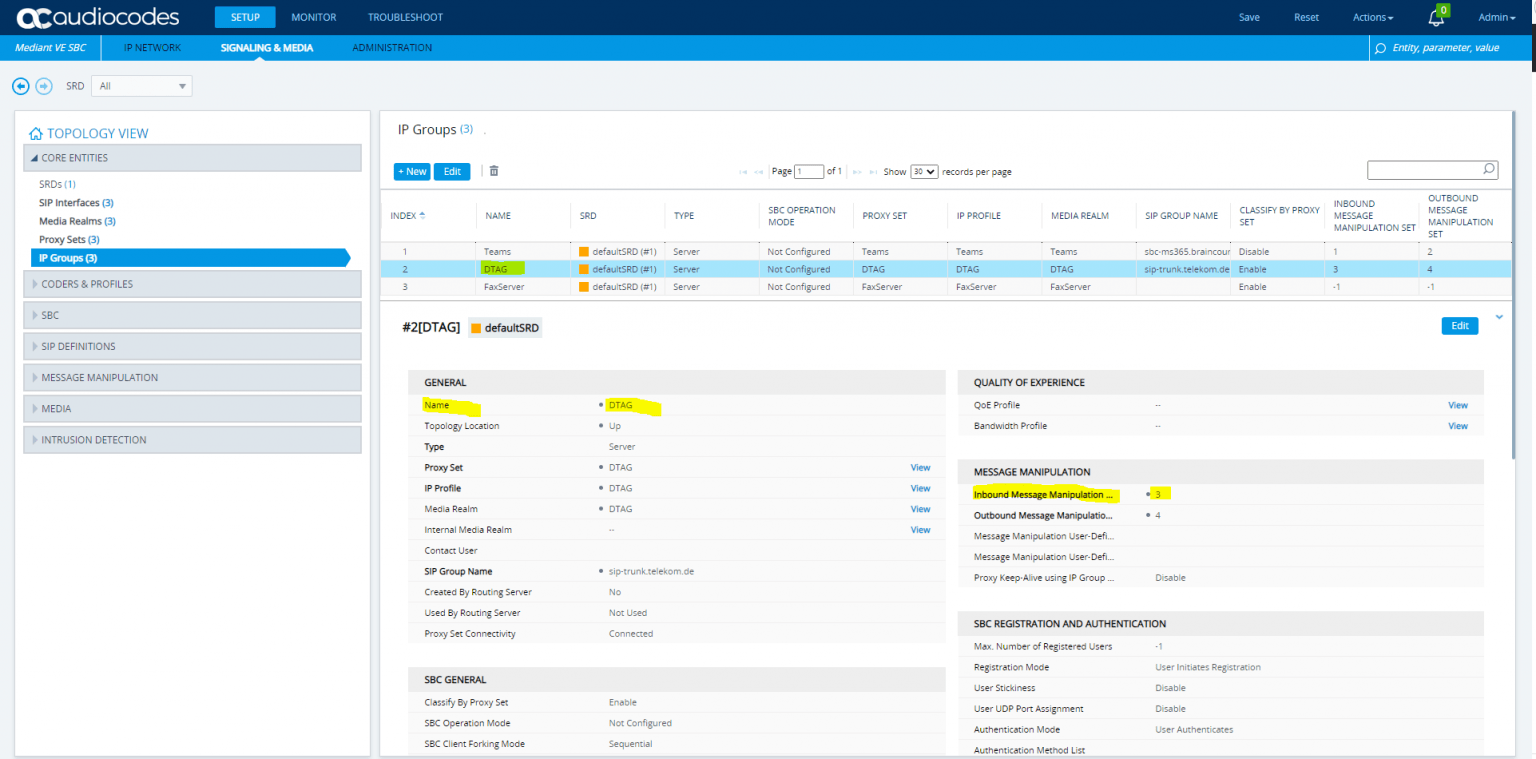Select Proxy Sets in the tree
The width and height of the screenshot is (1536, 759).
(69, 240)
